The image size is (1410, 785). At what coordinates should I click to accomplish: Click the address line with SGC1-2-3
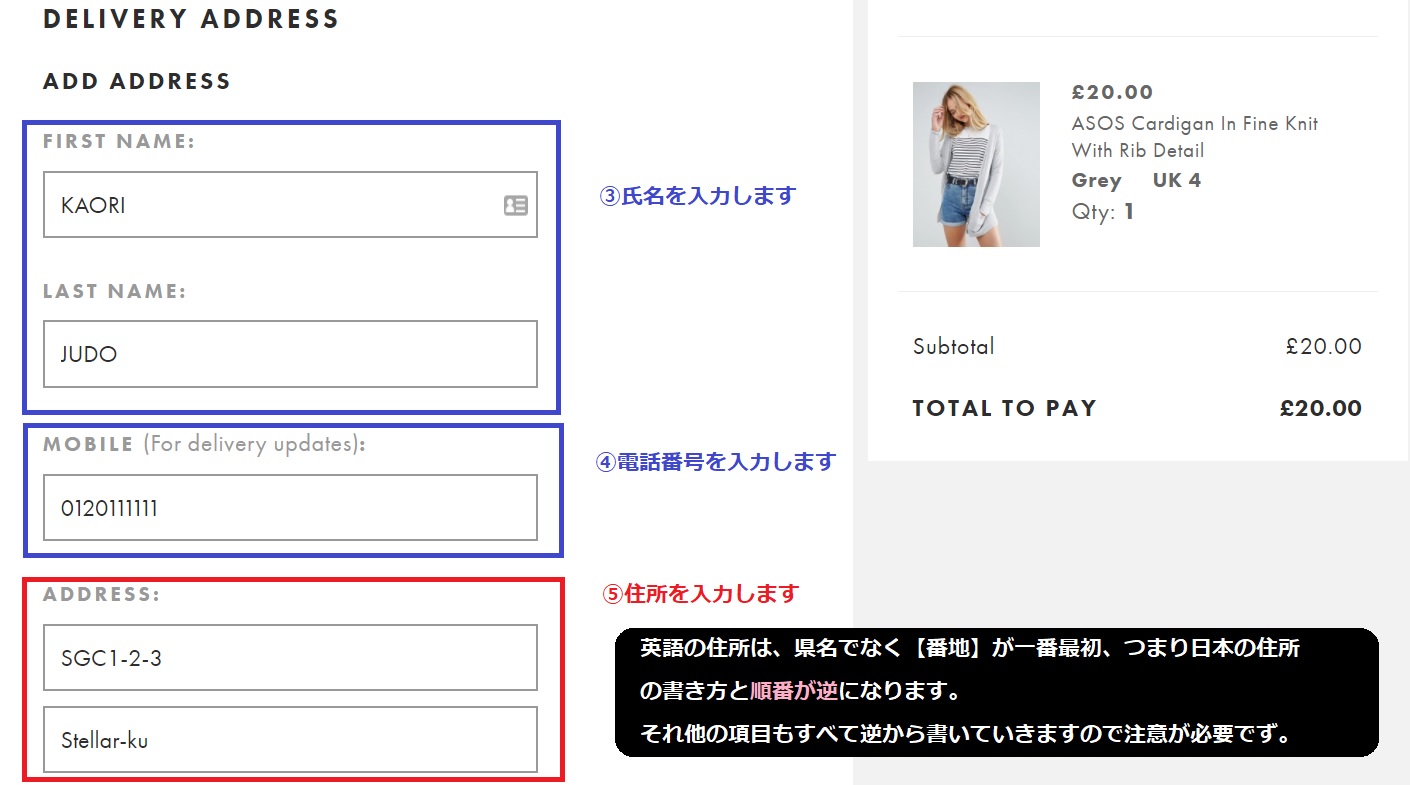tap(290, 658)
